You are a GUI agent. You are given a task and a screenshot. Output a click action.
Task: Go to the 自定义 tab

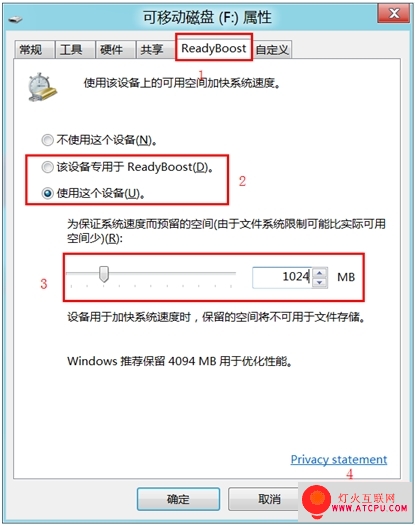coord(272,50)
